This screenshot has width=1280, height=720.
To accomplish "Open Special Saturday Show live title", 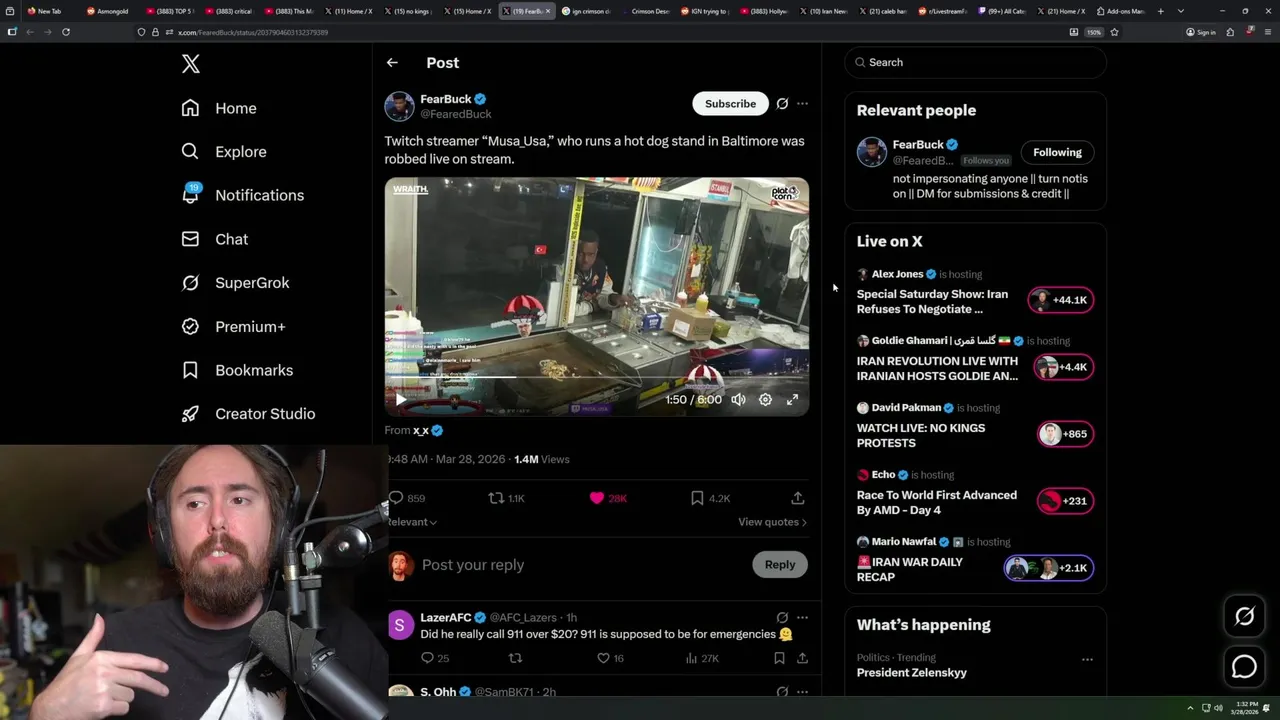I will point(932,302).
